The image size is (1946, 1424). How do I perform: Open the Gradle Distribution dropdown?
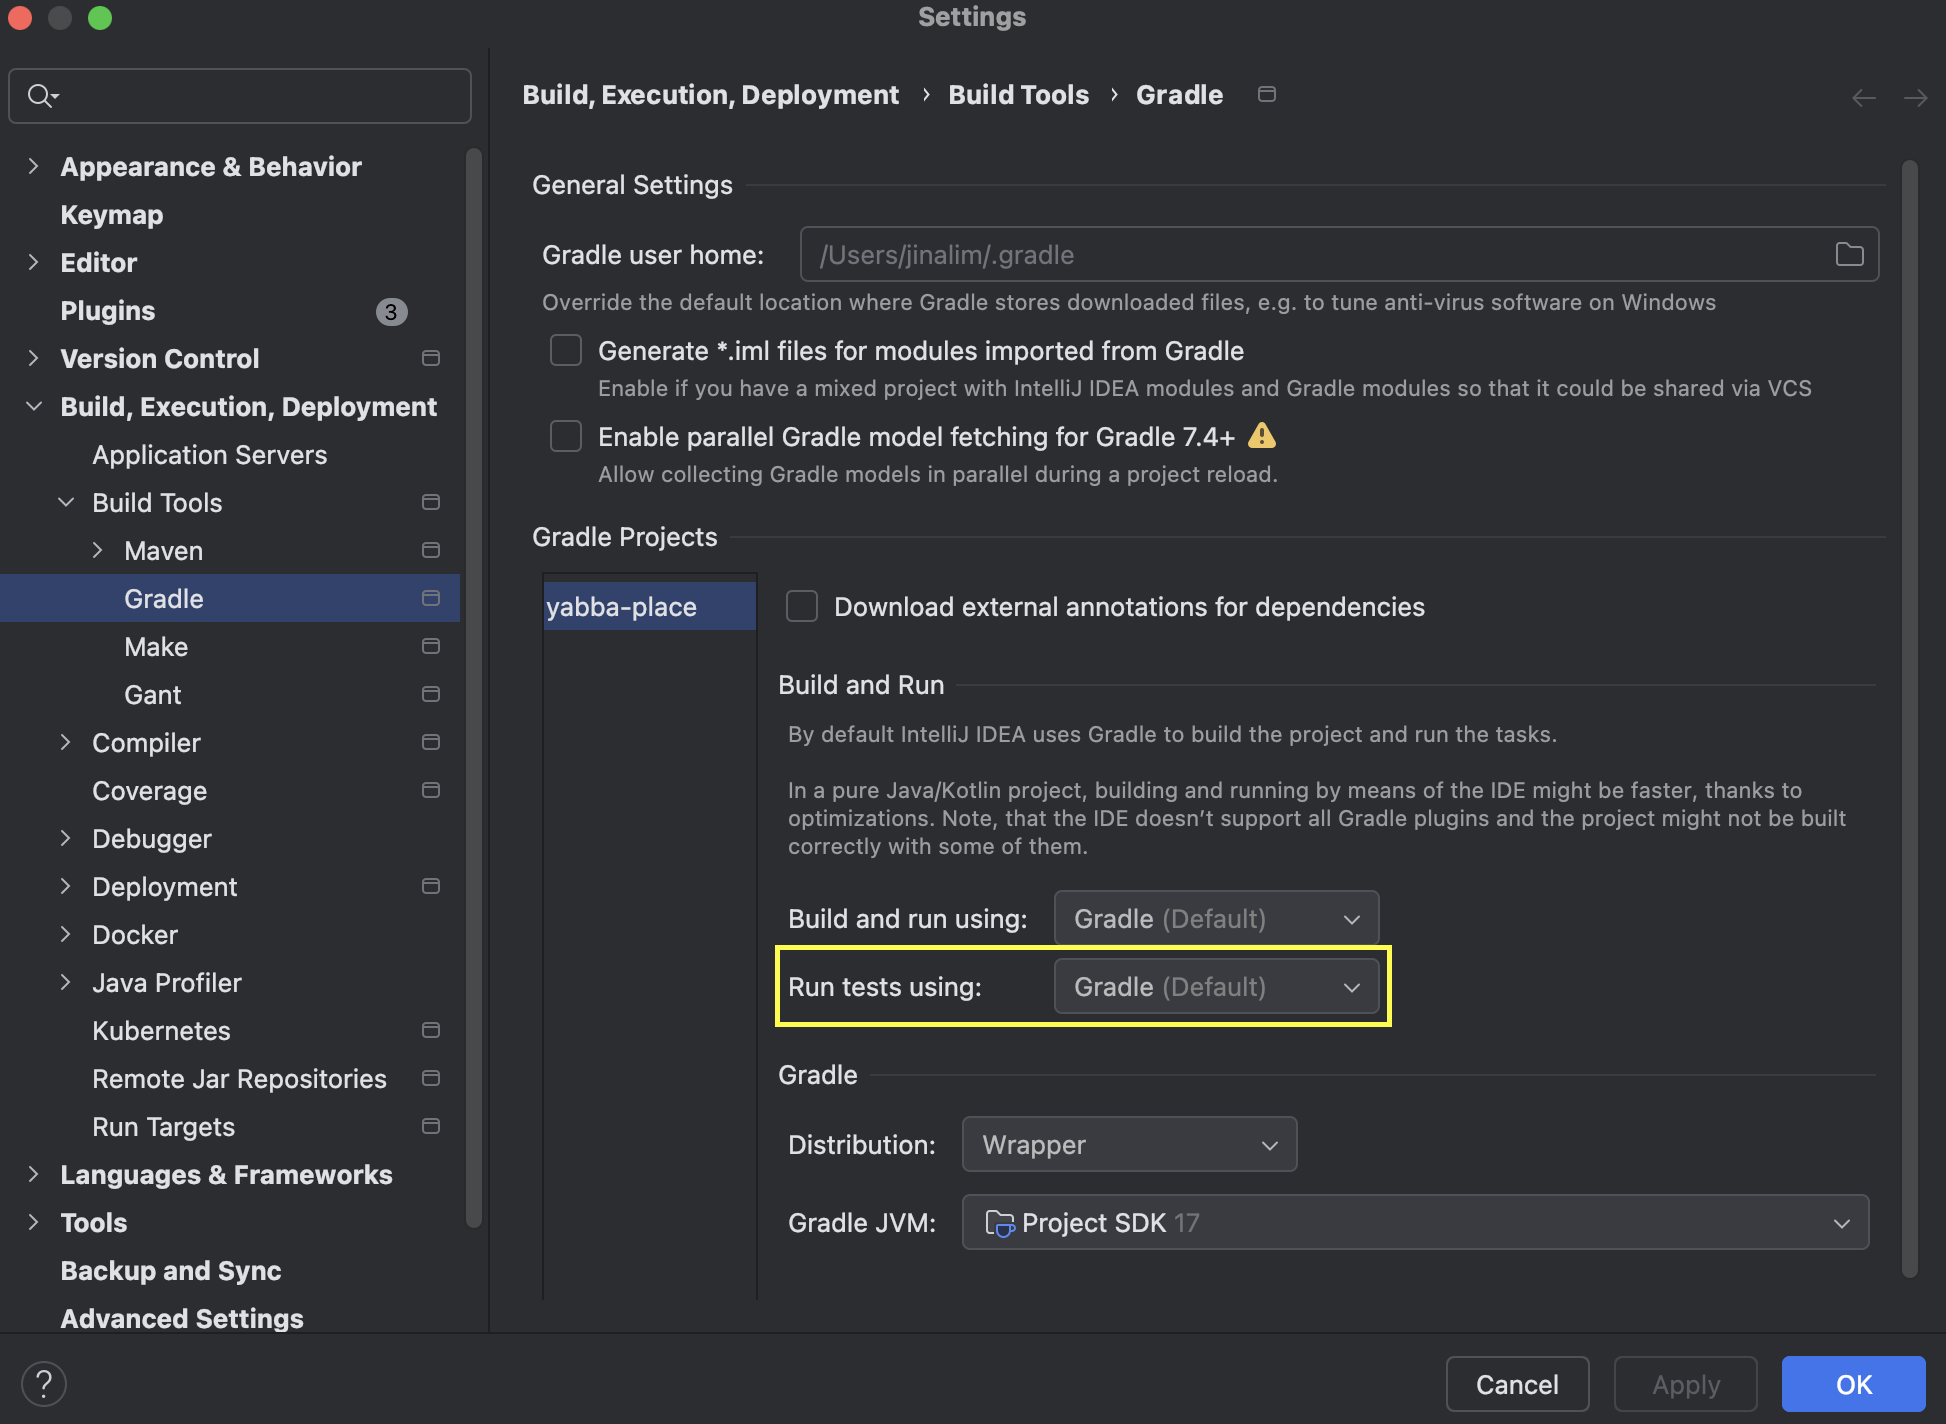click(1129, 1144)
